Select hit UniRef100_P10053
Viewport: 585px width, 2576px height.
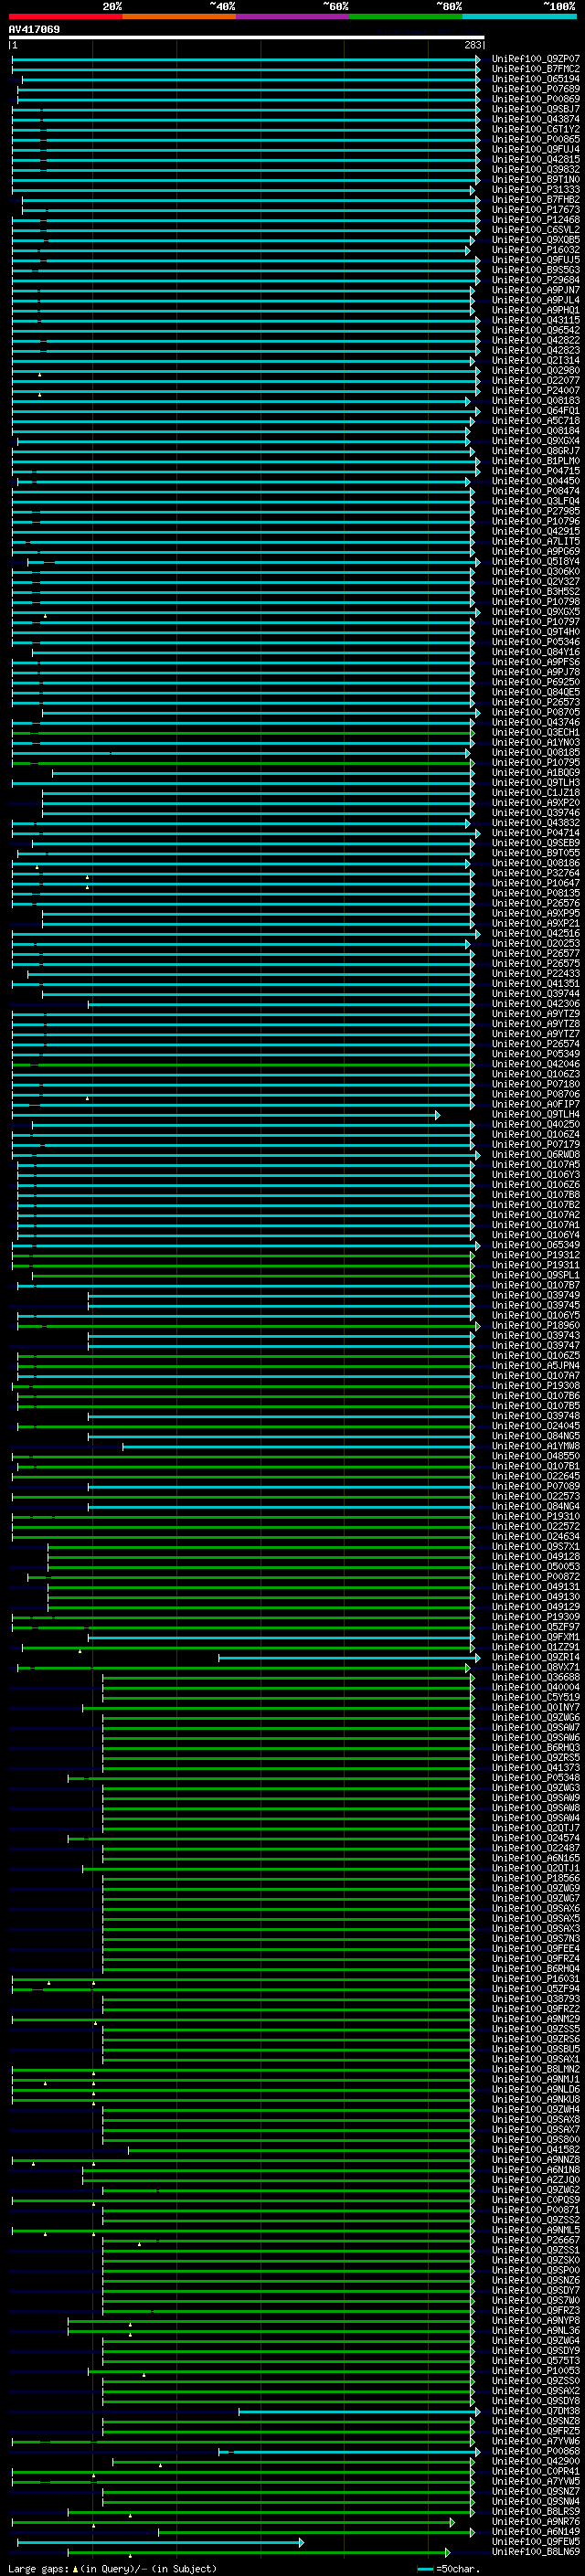tap(536, 2370)
